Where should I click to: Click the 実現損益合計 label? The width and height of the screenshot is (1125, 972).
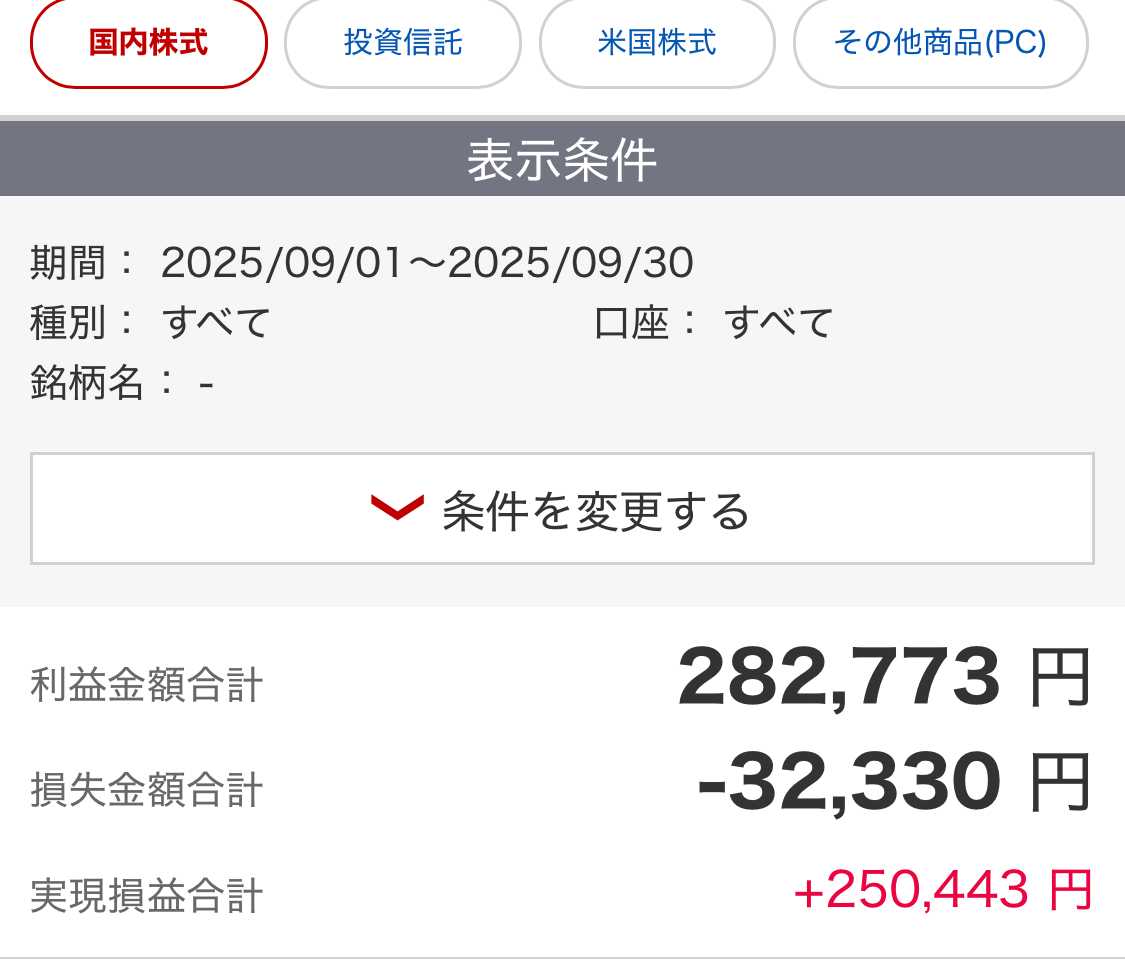click(147, 895)
